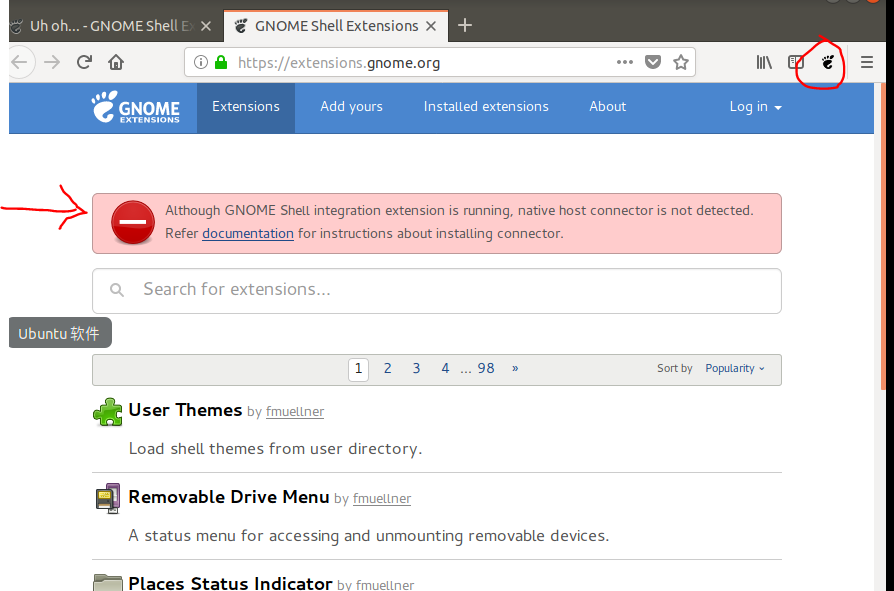Click the Places Status Indicator folder icon
This screenshot has height=591, width=894.
click(108, 582)
